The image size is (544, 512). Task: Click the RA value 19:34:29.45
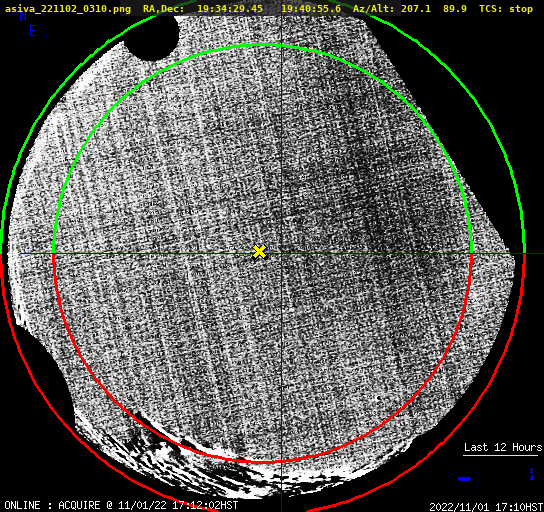(230, 9)
